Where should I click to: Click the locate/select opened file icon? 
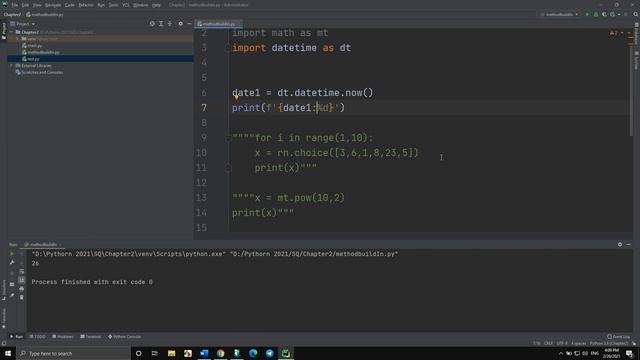click(x=152, y=24)
